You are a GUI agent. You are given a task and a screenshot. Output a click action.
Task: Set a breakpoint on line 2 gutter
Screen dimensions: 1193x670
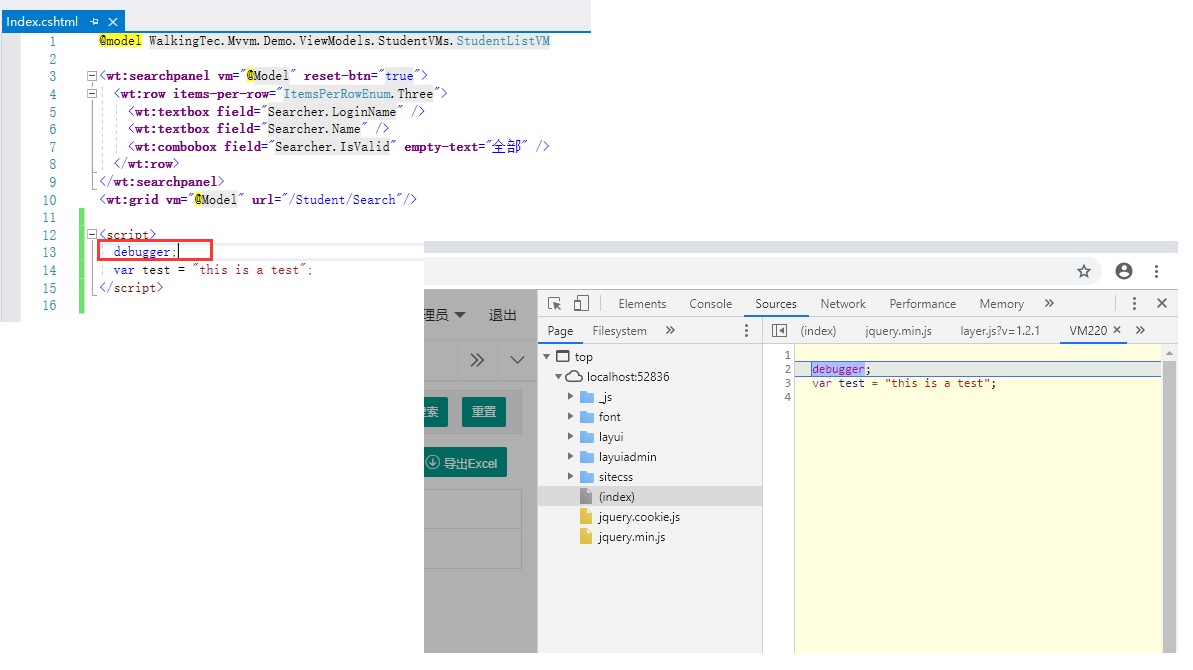787,368
